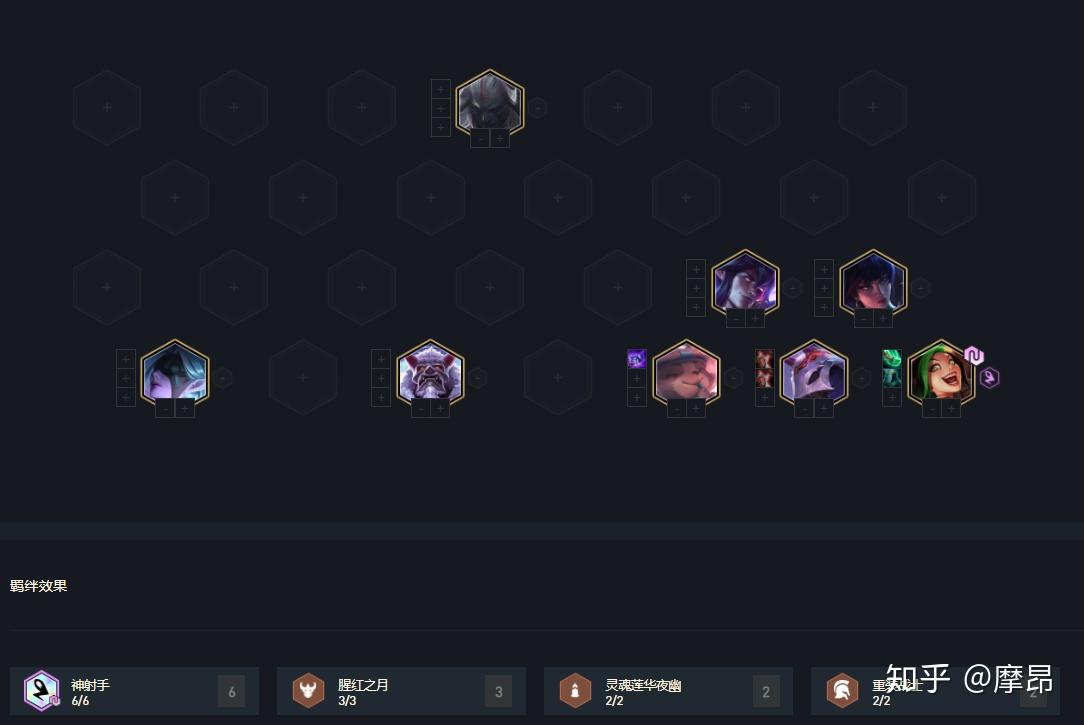Decrease star level with minus under Jhin
The image size is (1084, 725).
[x=804, y=409]
